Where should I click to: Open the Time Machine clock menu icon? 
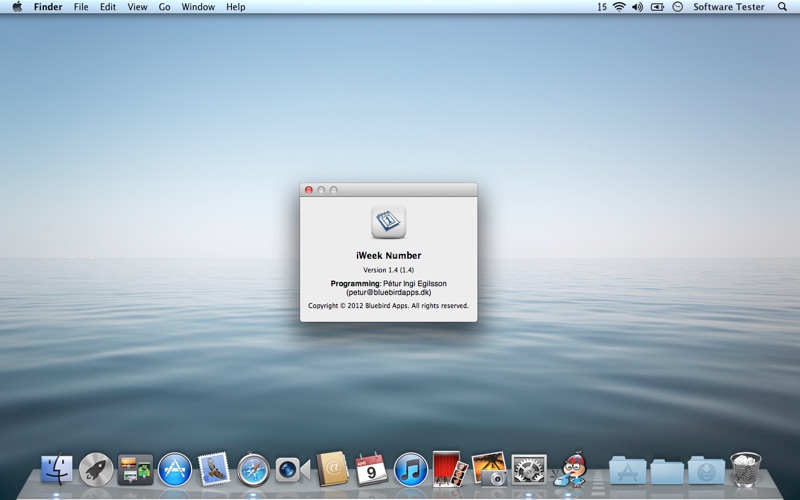click(678, 7)
